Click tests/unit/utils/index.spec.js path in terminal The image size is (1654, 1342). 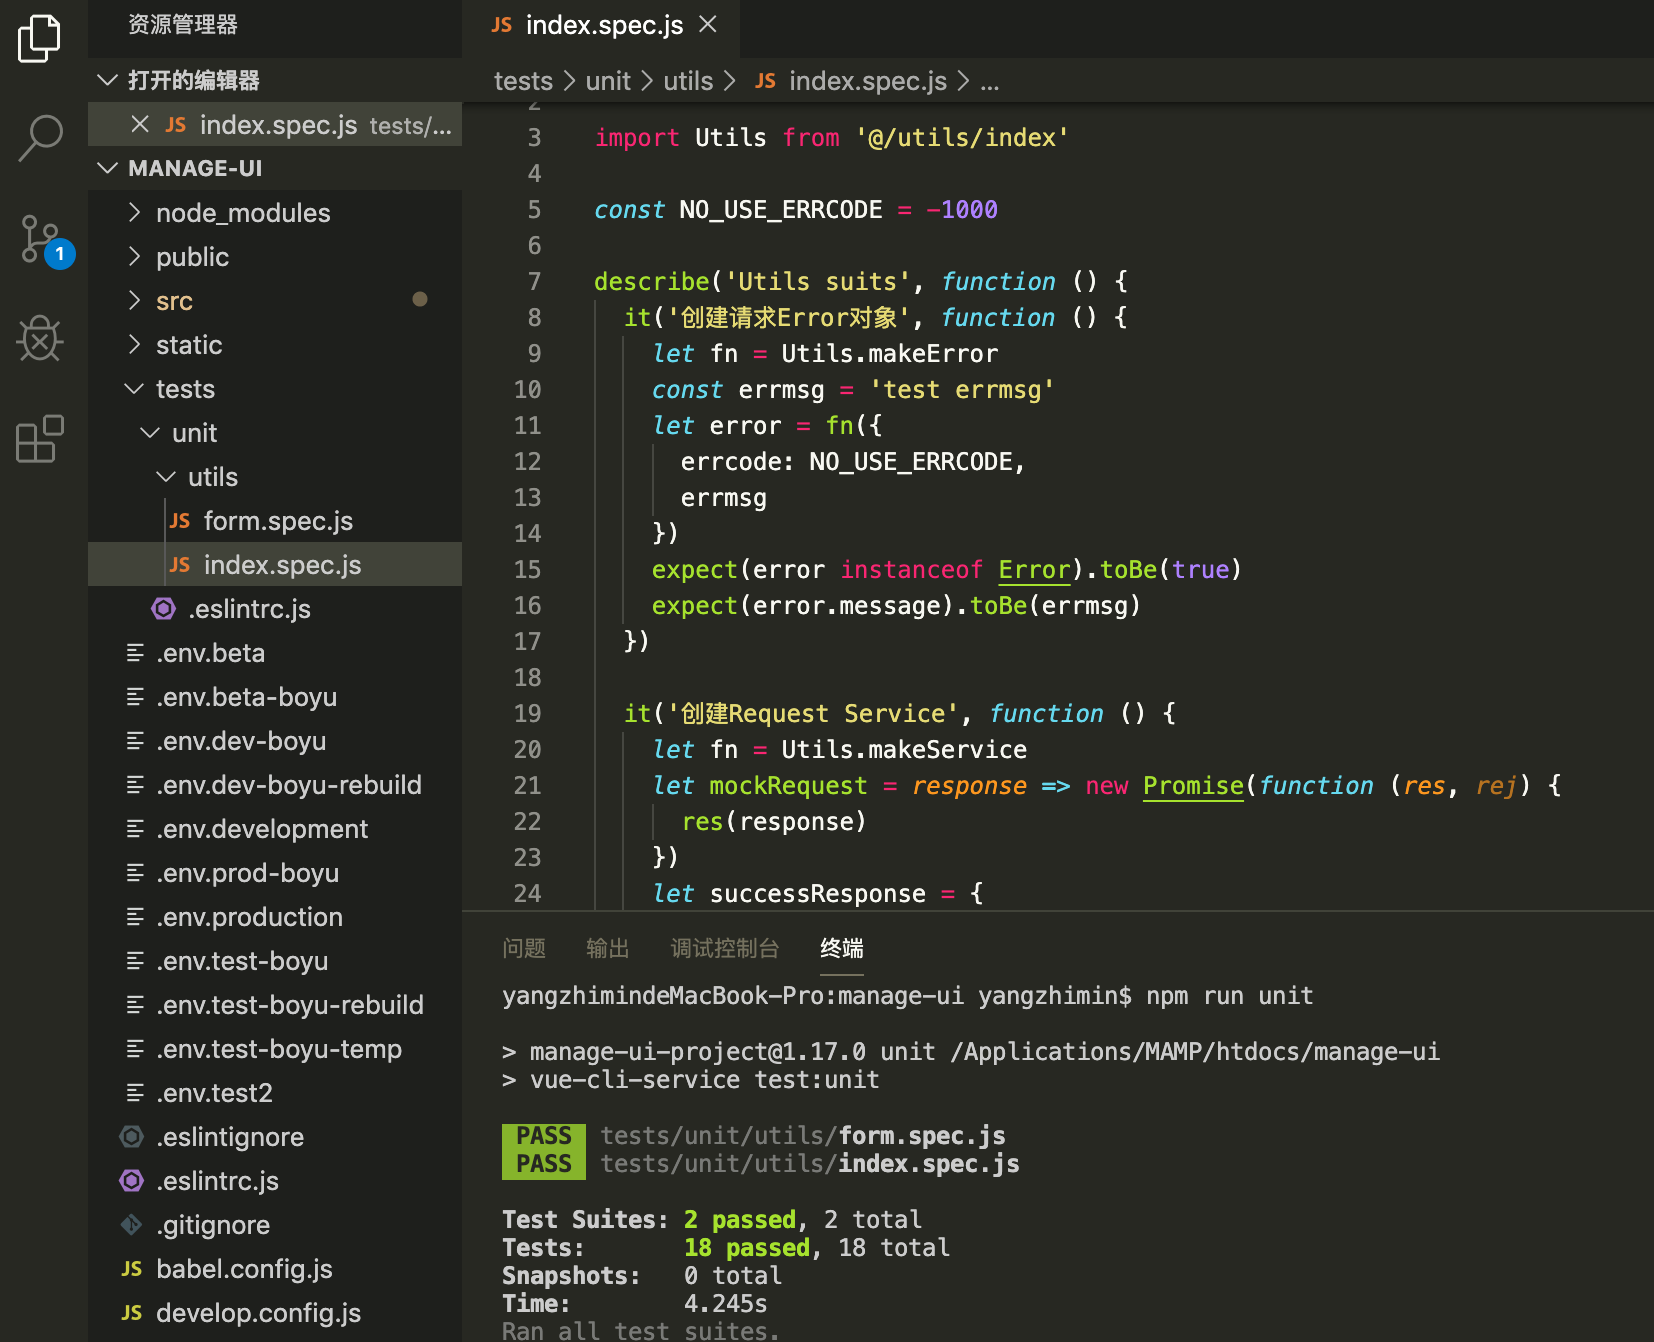coord(810,1164)
